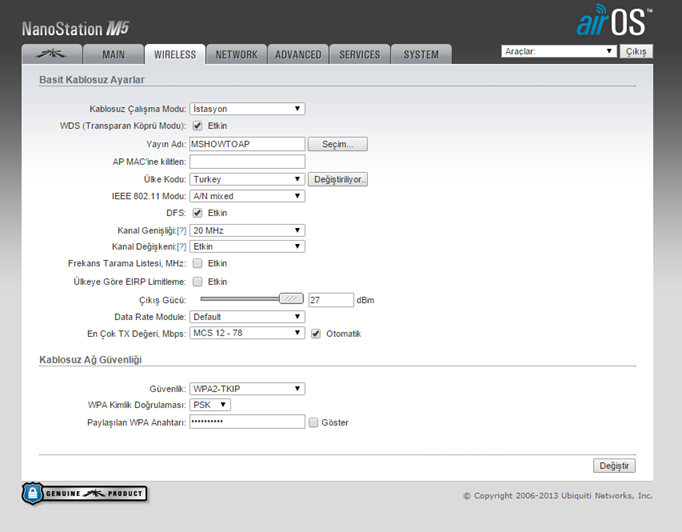Click the NanoStation M5 title
The height and width of the screenshot is (532, 682).
[76, 29]
